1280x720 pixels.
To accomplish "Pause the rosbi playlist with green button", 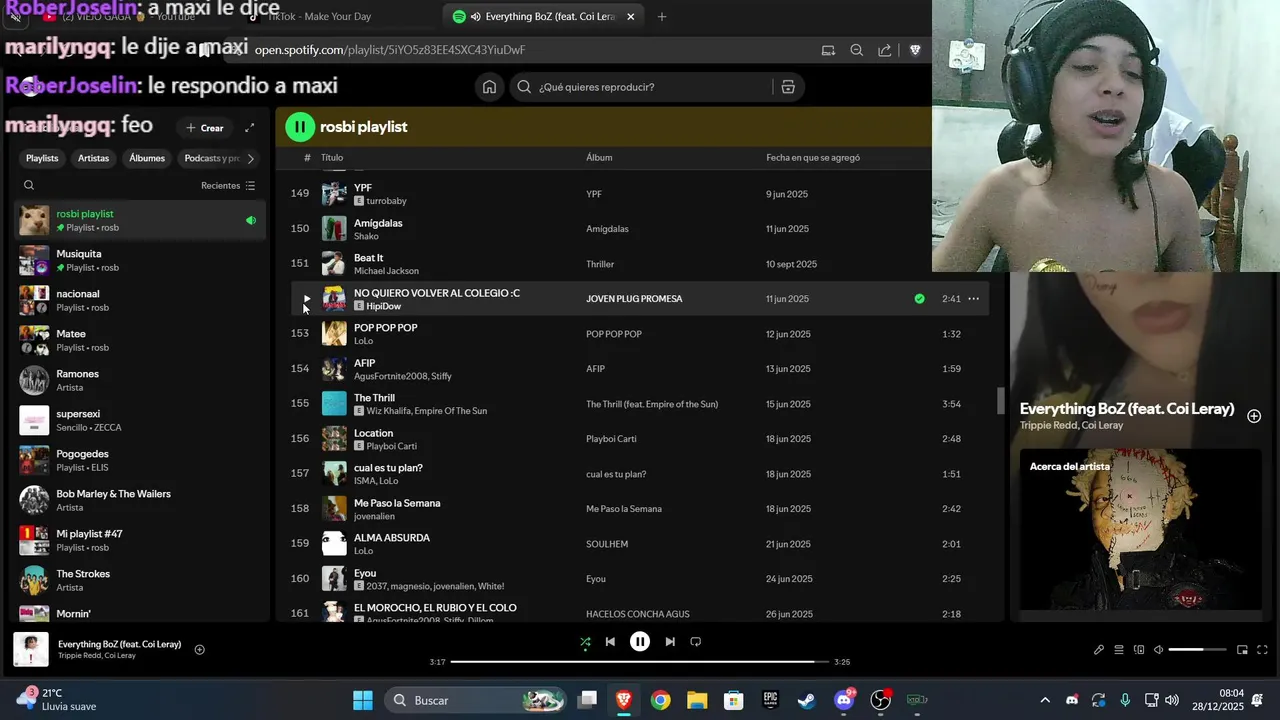I will (300, 127).
